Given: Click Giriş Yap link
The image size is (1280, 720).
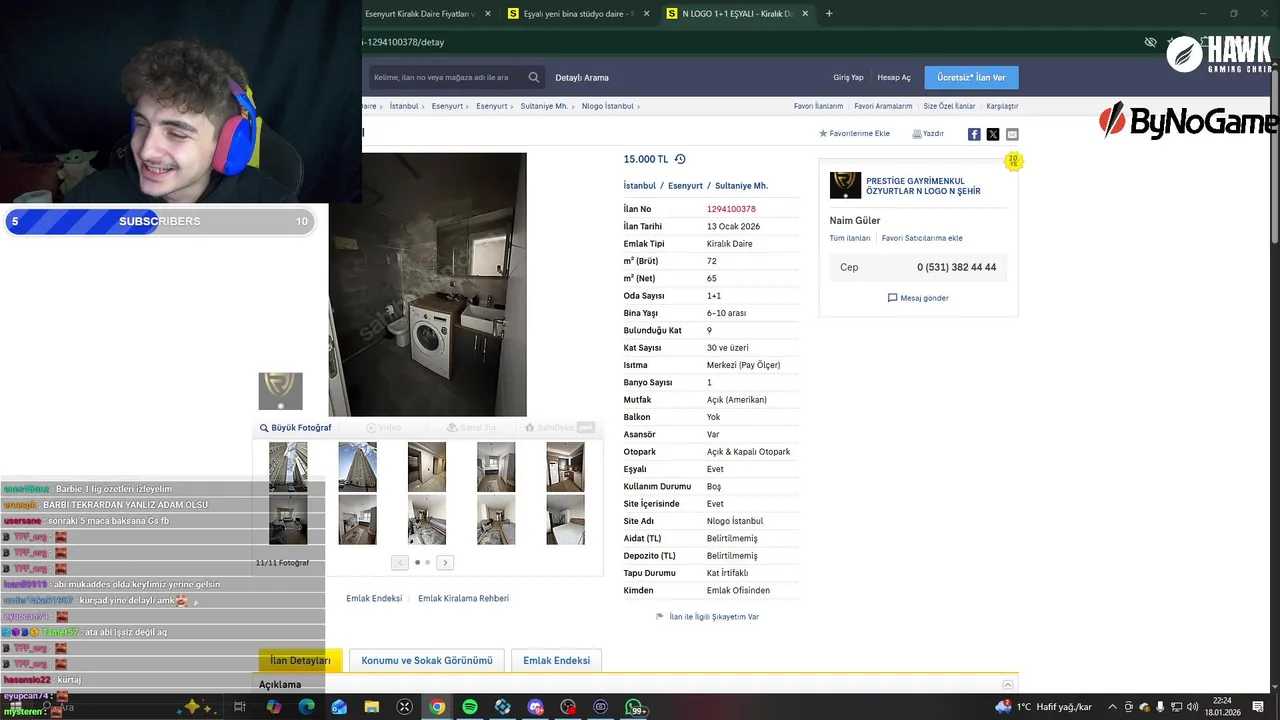Looking at the screenshot, I should pos(848,77).
